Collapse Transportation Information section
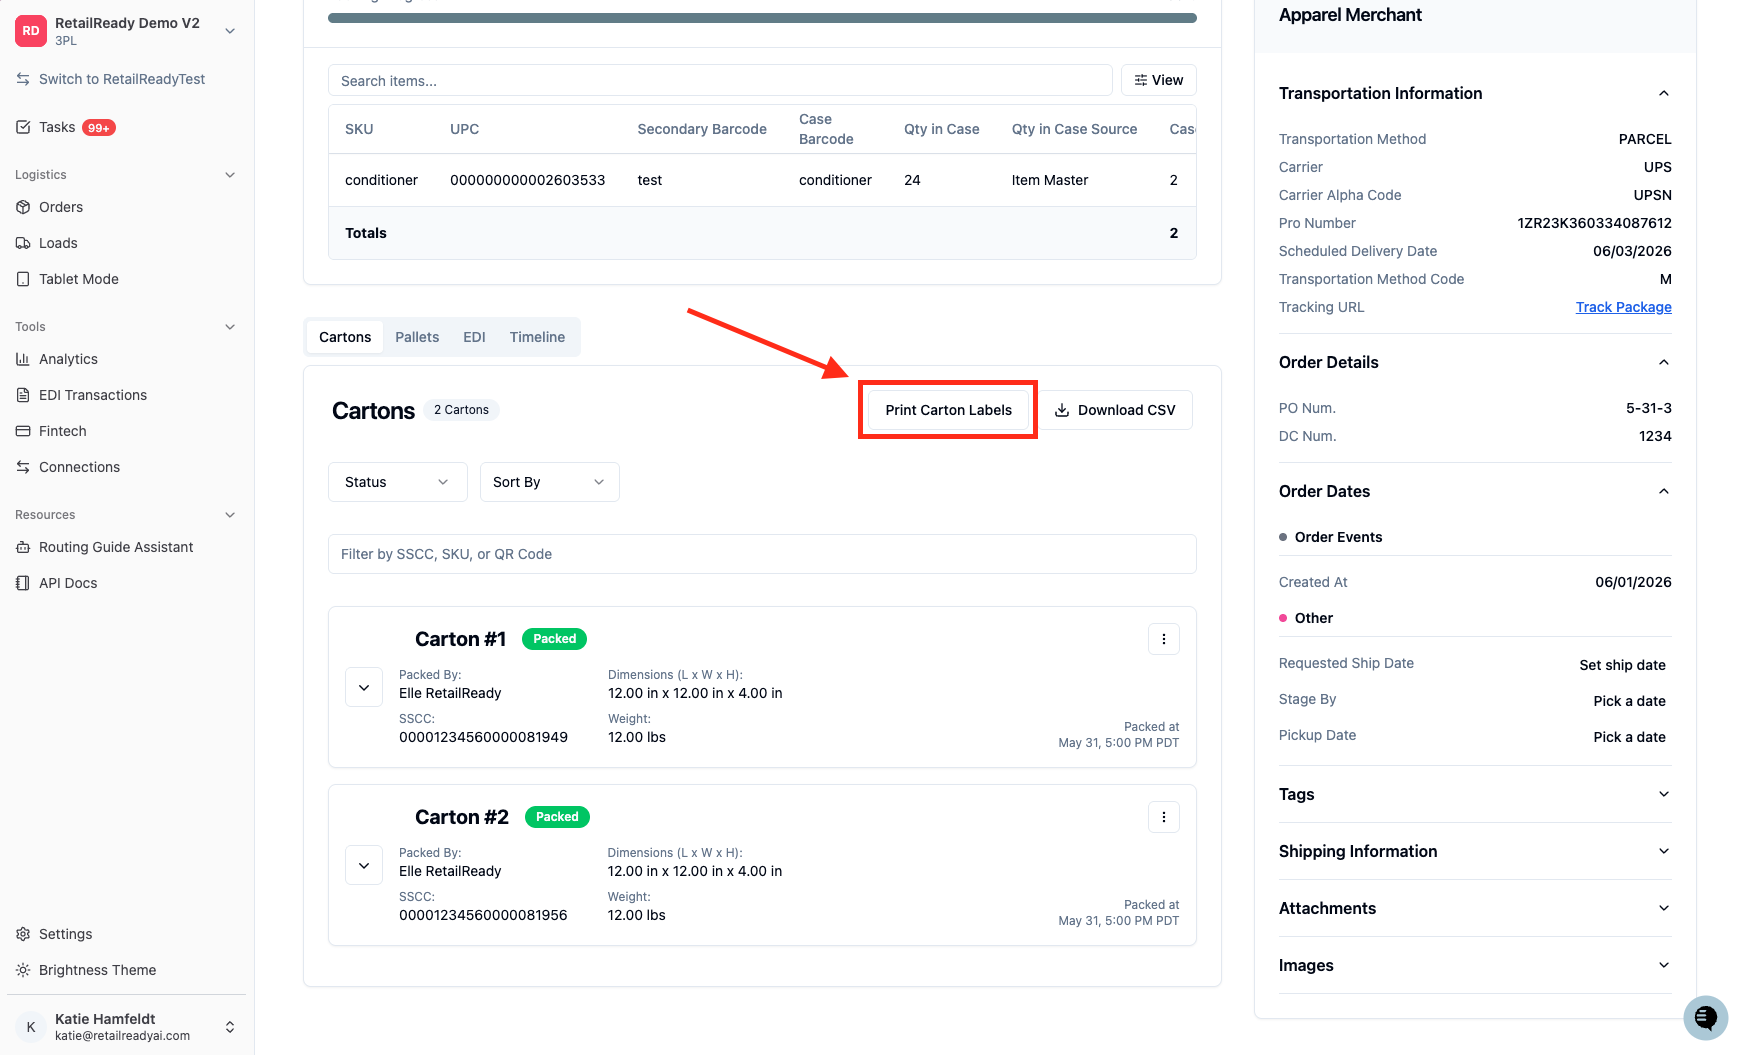The image size is (1739, 1055). pyautogui.click(x=1664, y=93)
